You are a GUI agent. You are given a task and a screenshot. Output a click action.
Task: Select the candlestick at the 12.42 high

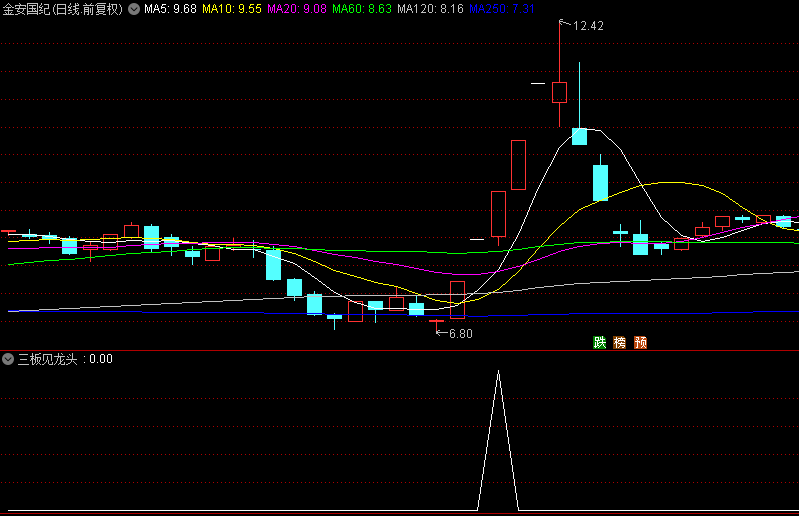[560, 92]
